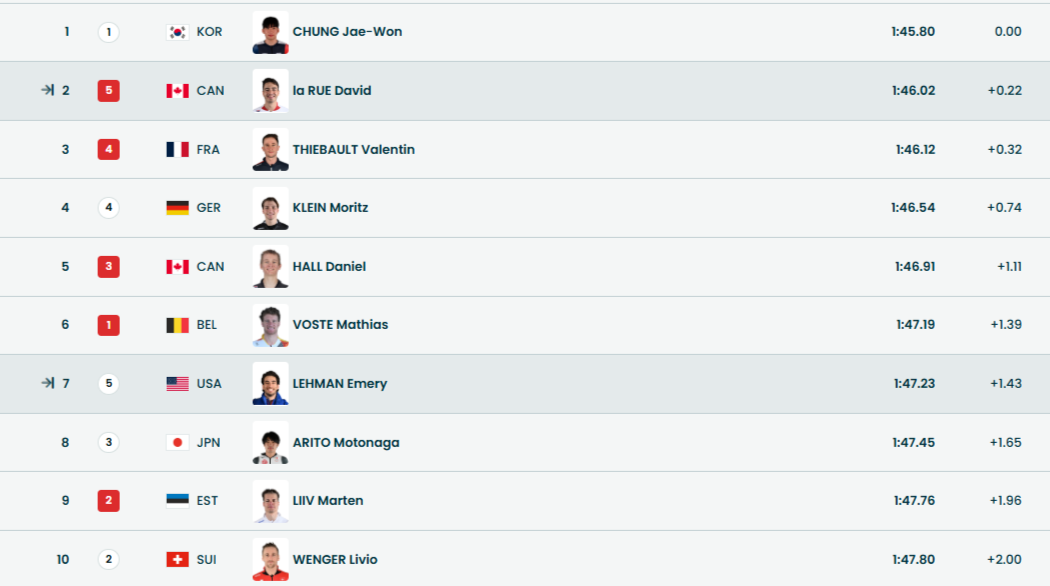Click the Japan flag icon
Image resolution: width=1050 pixels, height=586 pixels.
tap(177, 443)
